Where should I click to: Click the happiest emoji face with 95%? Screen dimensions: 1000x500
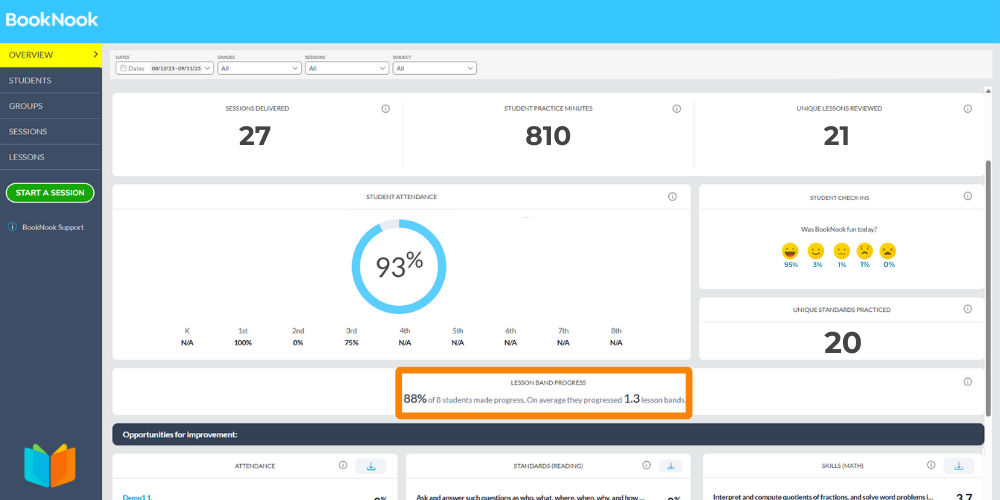tap(791, 251)
